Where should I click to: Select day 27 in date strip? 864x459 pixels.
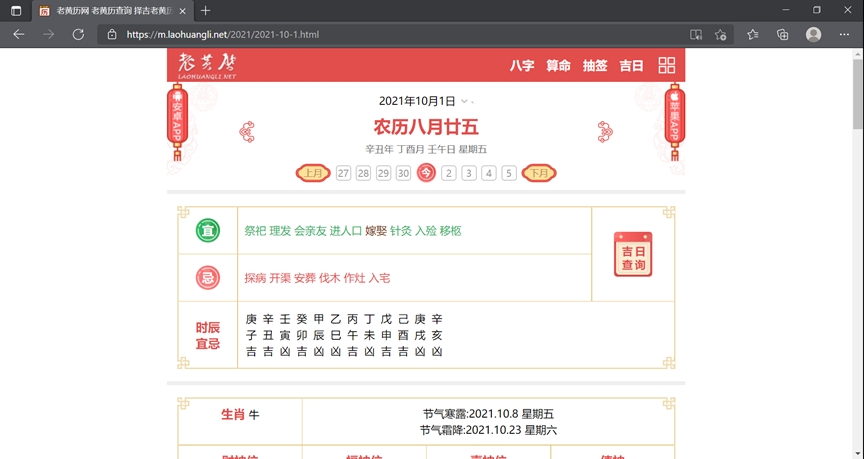343,173
